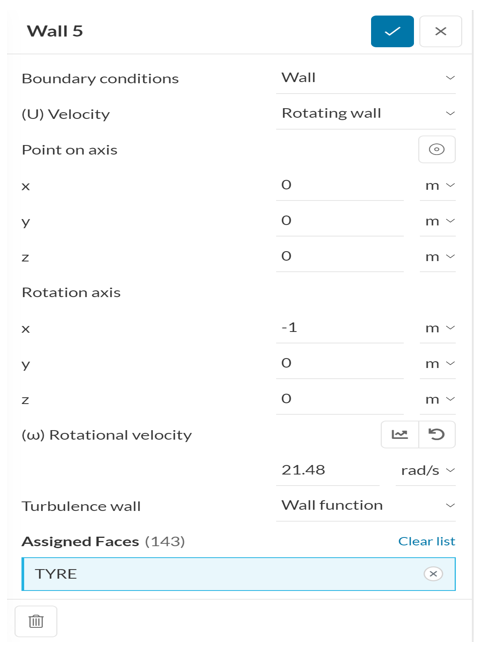Image resolution: width=482 pixels, height=657 pixels.
Task: Open rotational velocity table/graph input icon
Action: tap(399, 435)
